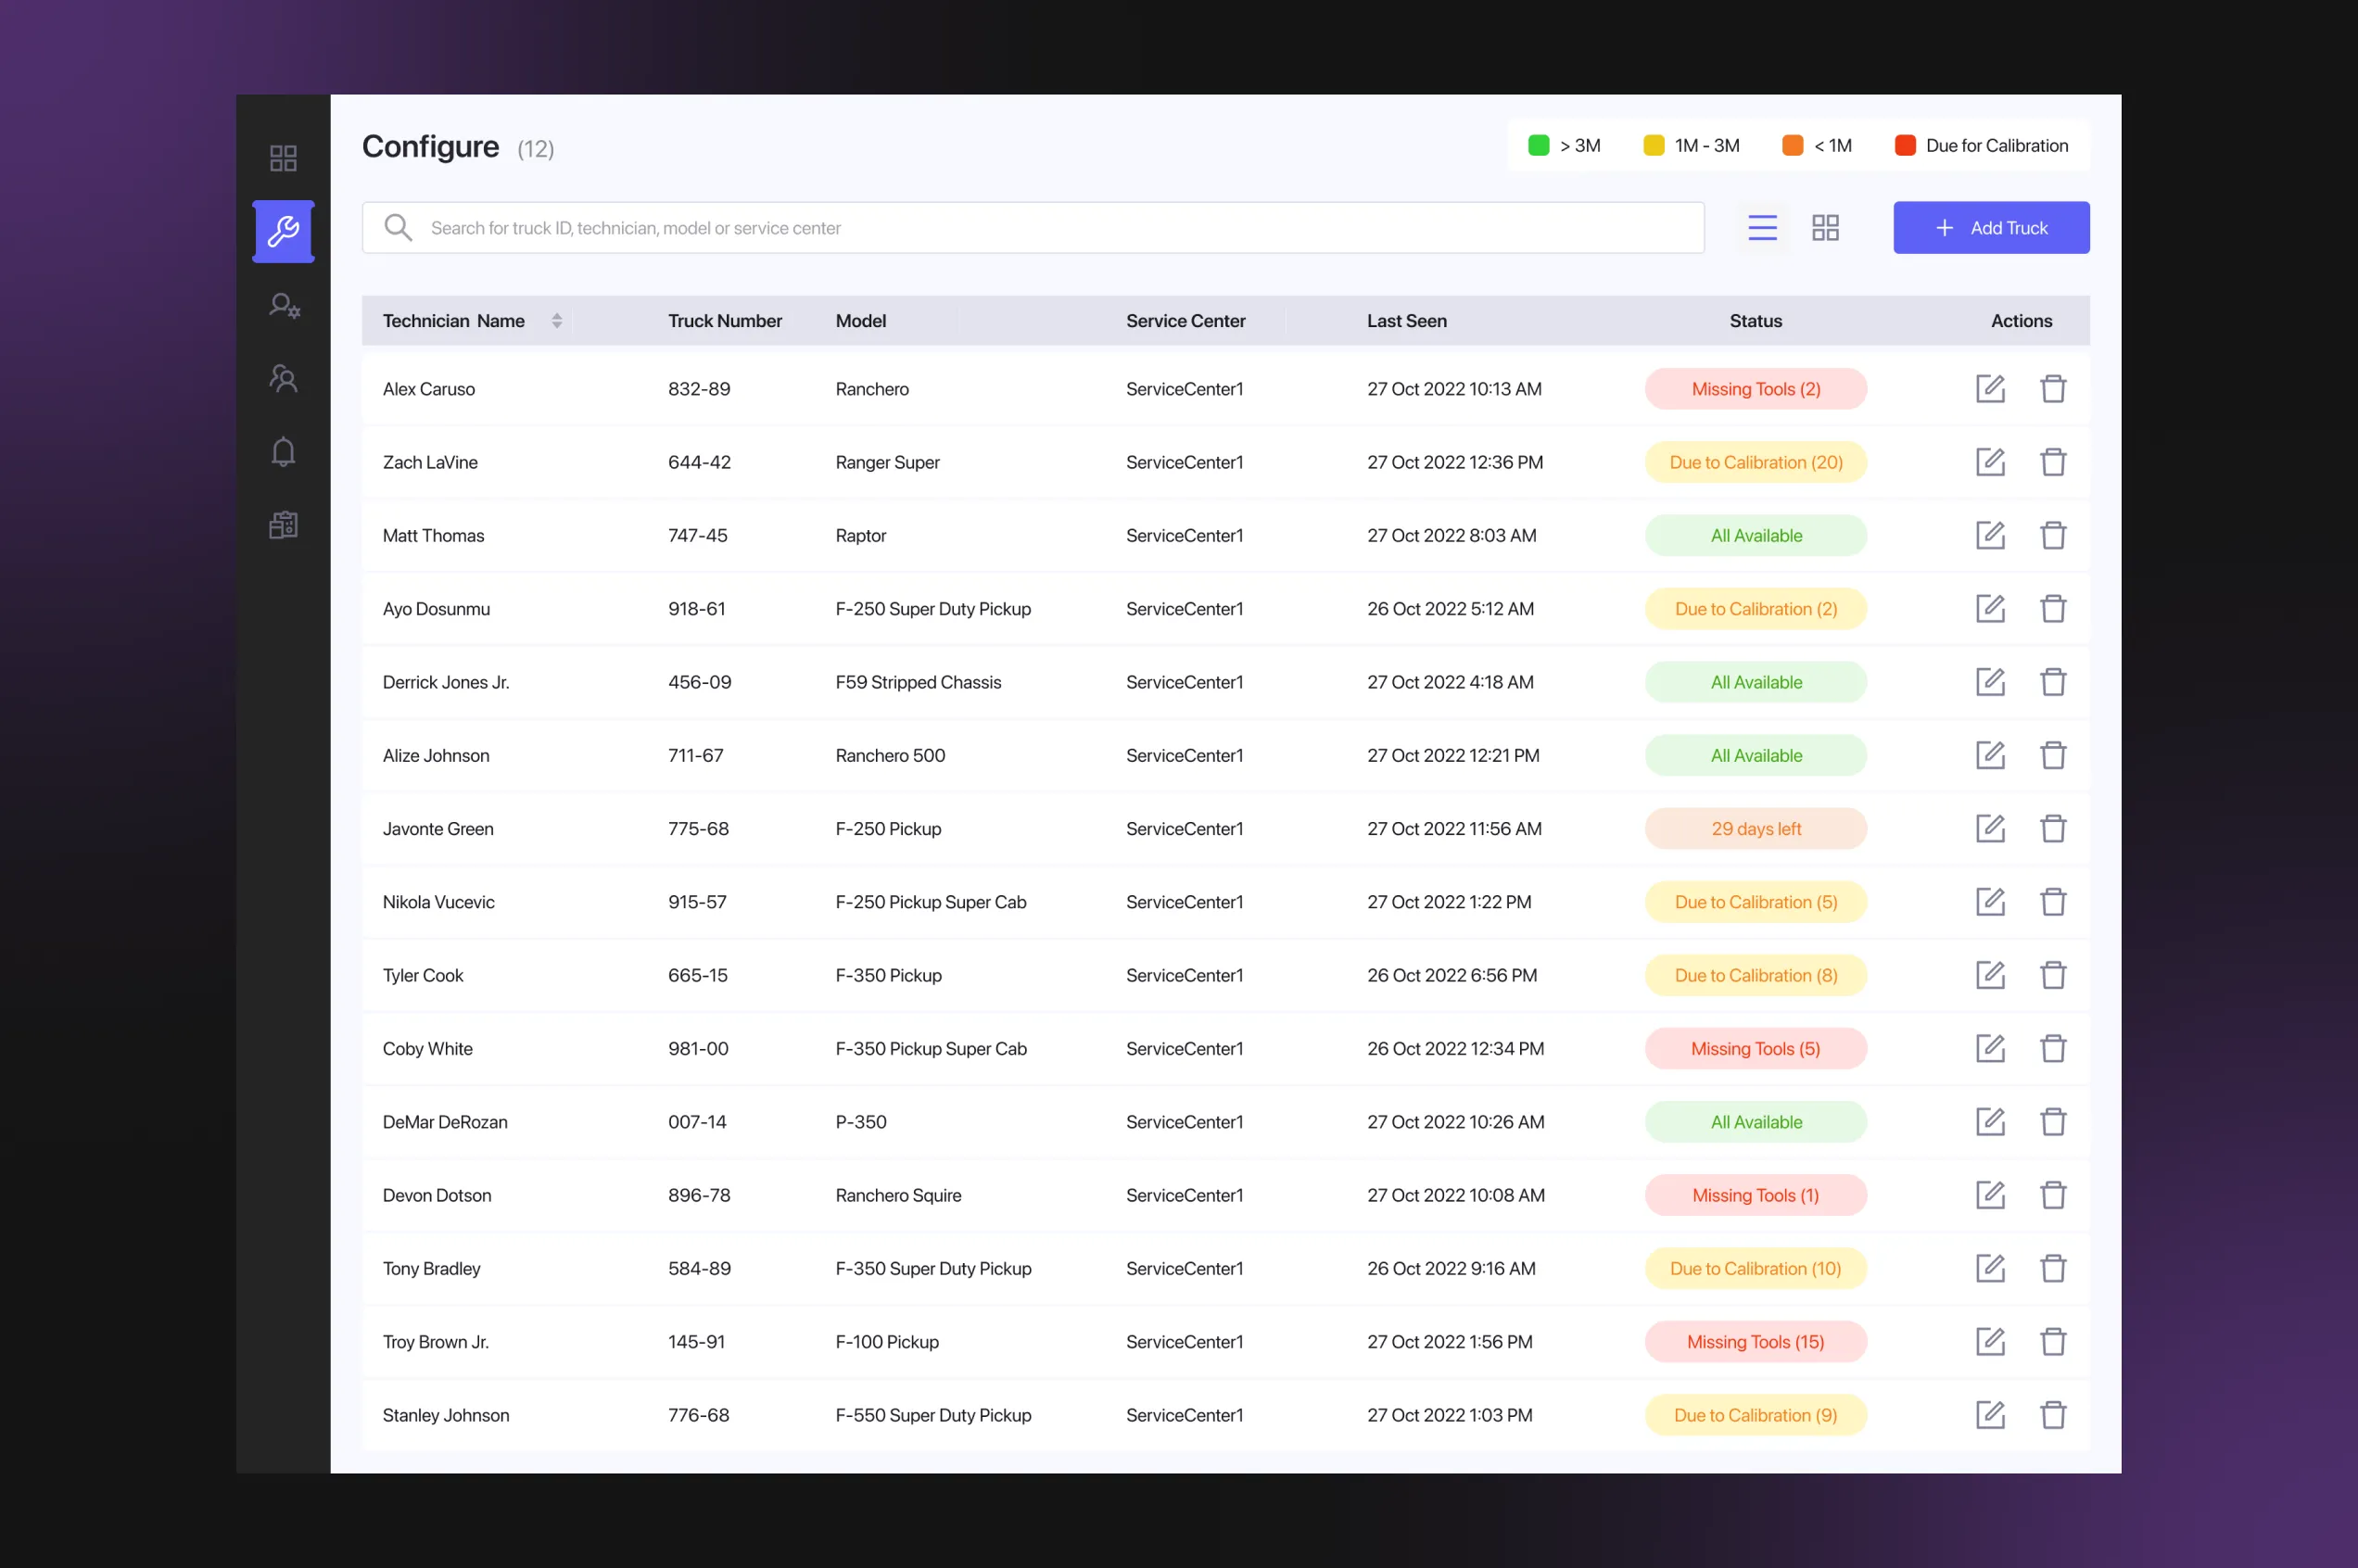This screenshot has height=1568, width=2358.
Task: Open the technicians people sidebar icon
Action: pos(283,378)
